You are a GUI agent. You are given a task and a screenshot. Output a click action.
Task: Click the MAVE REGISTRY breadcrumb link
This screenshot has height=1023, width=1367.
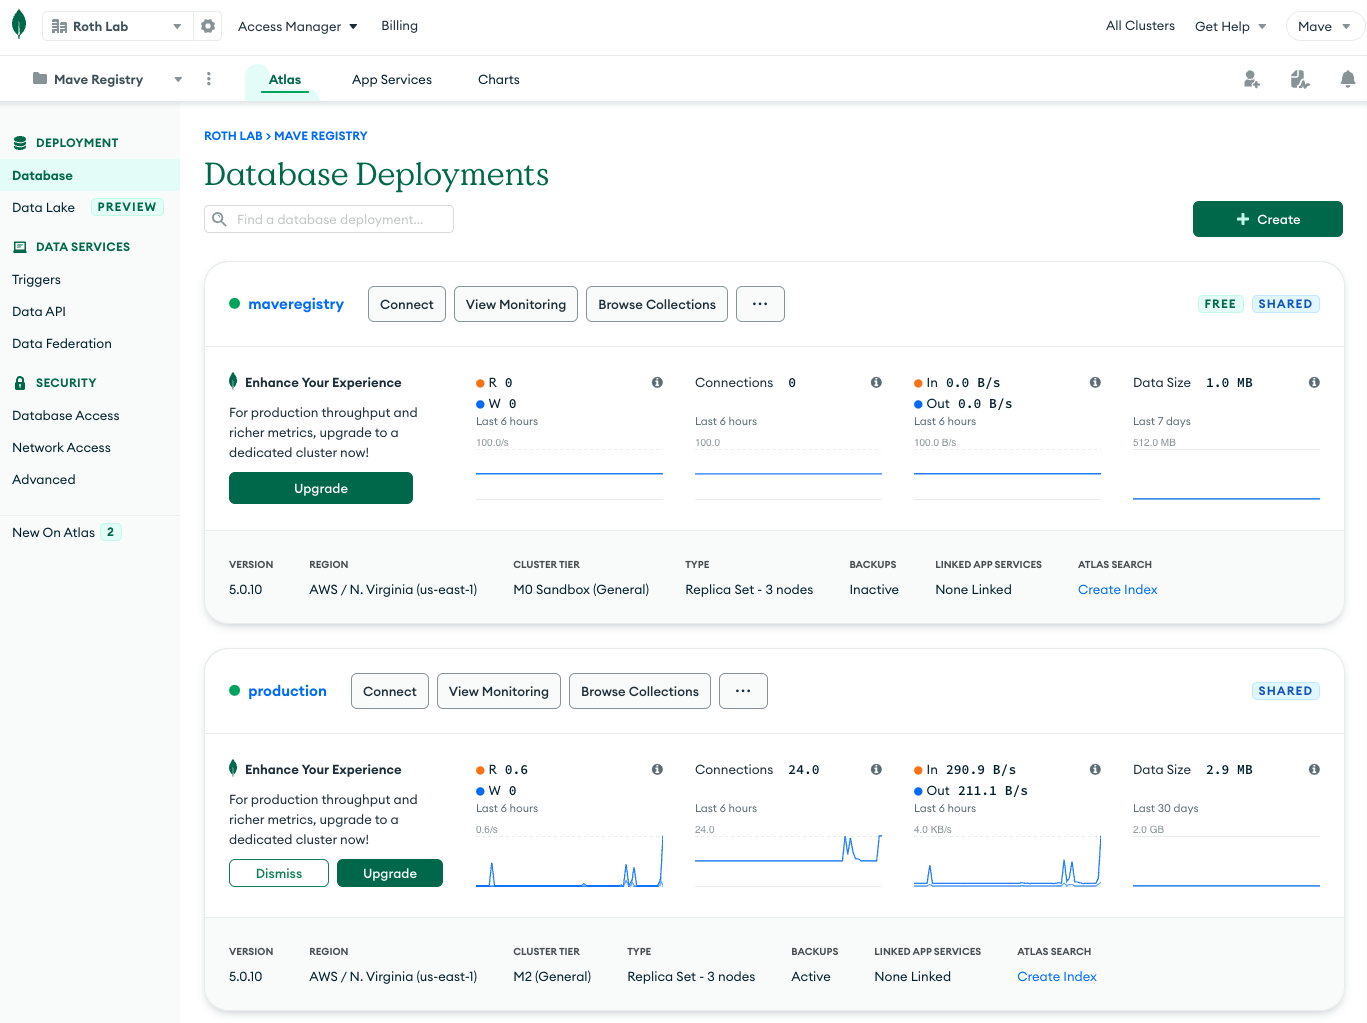coord(321,136)
